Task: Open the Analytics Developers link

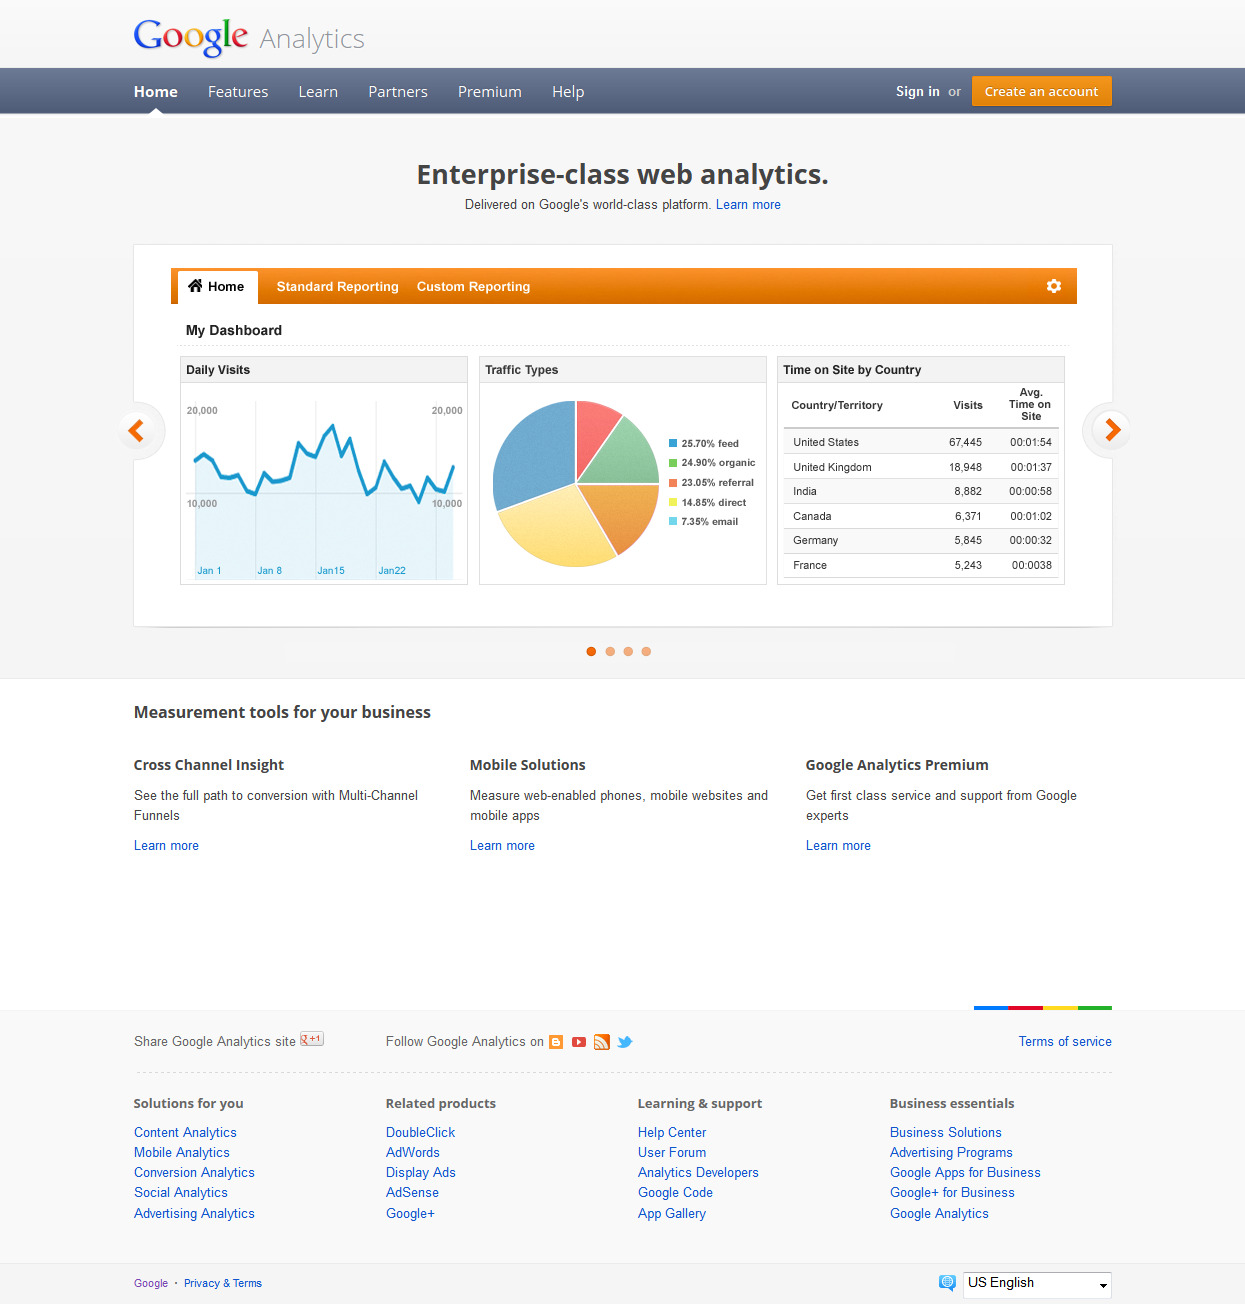Action: point(698,1173)
